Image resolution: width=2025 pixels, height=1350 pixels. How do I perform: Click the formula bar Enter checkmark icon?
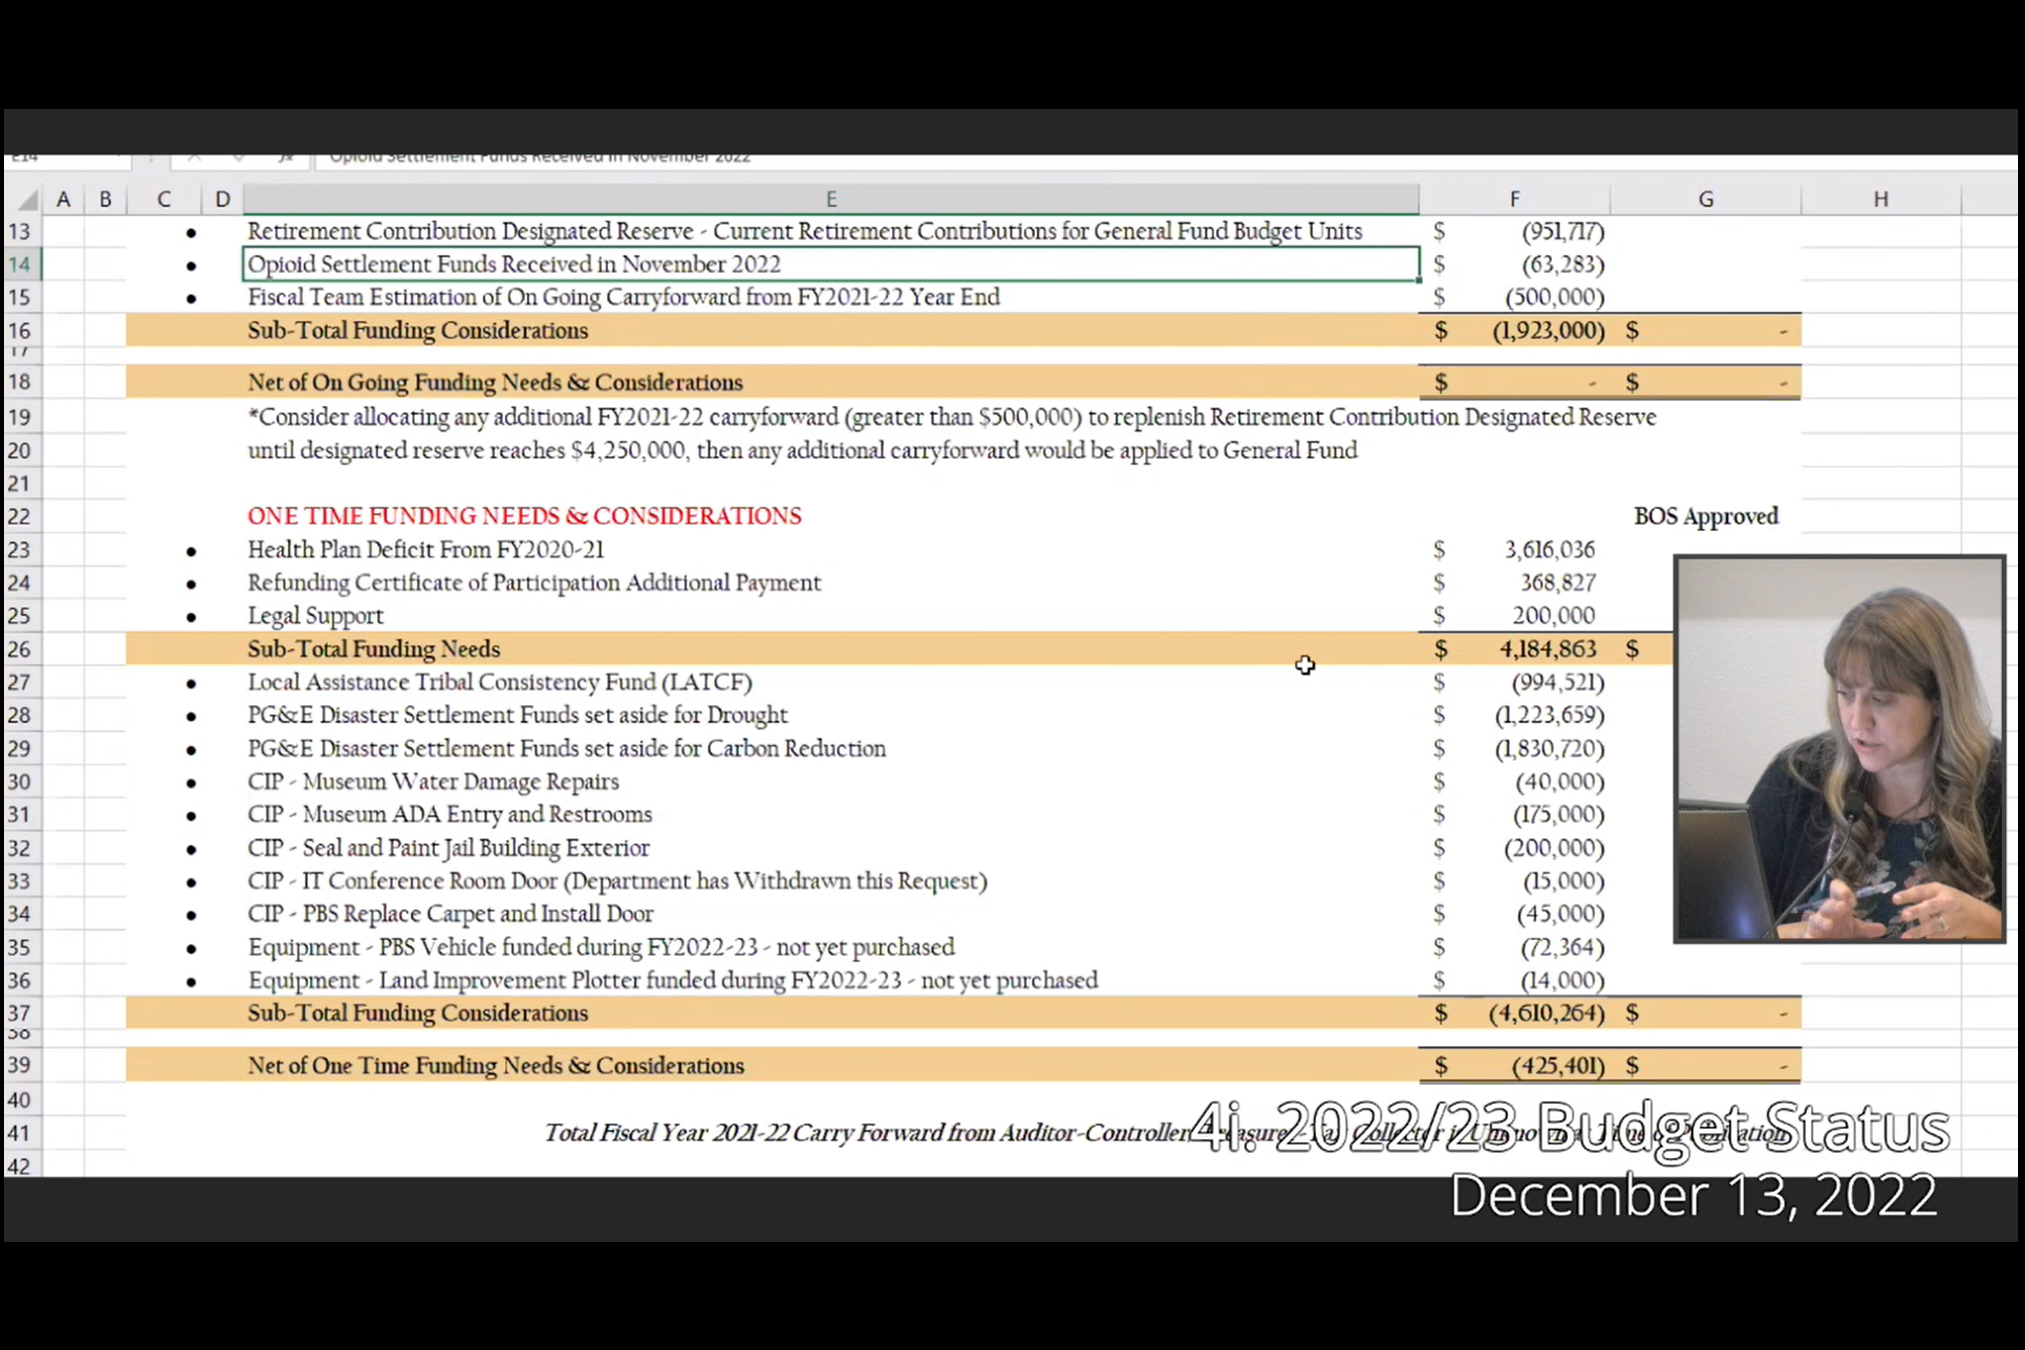[238, 158]
